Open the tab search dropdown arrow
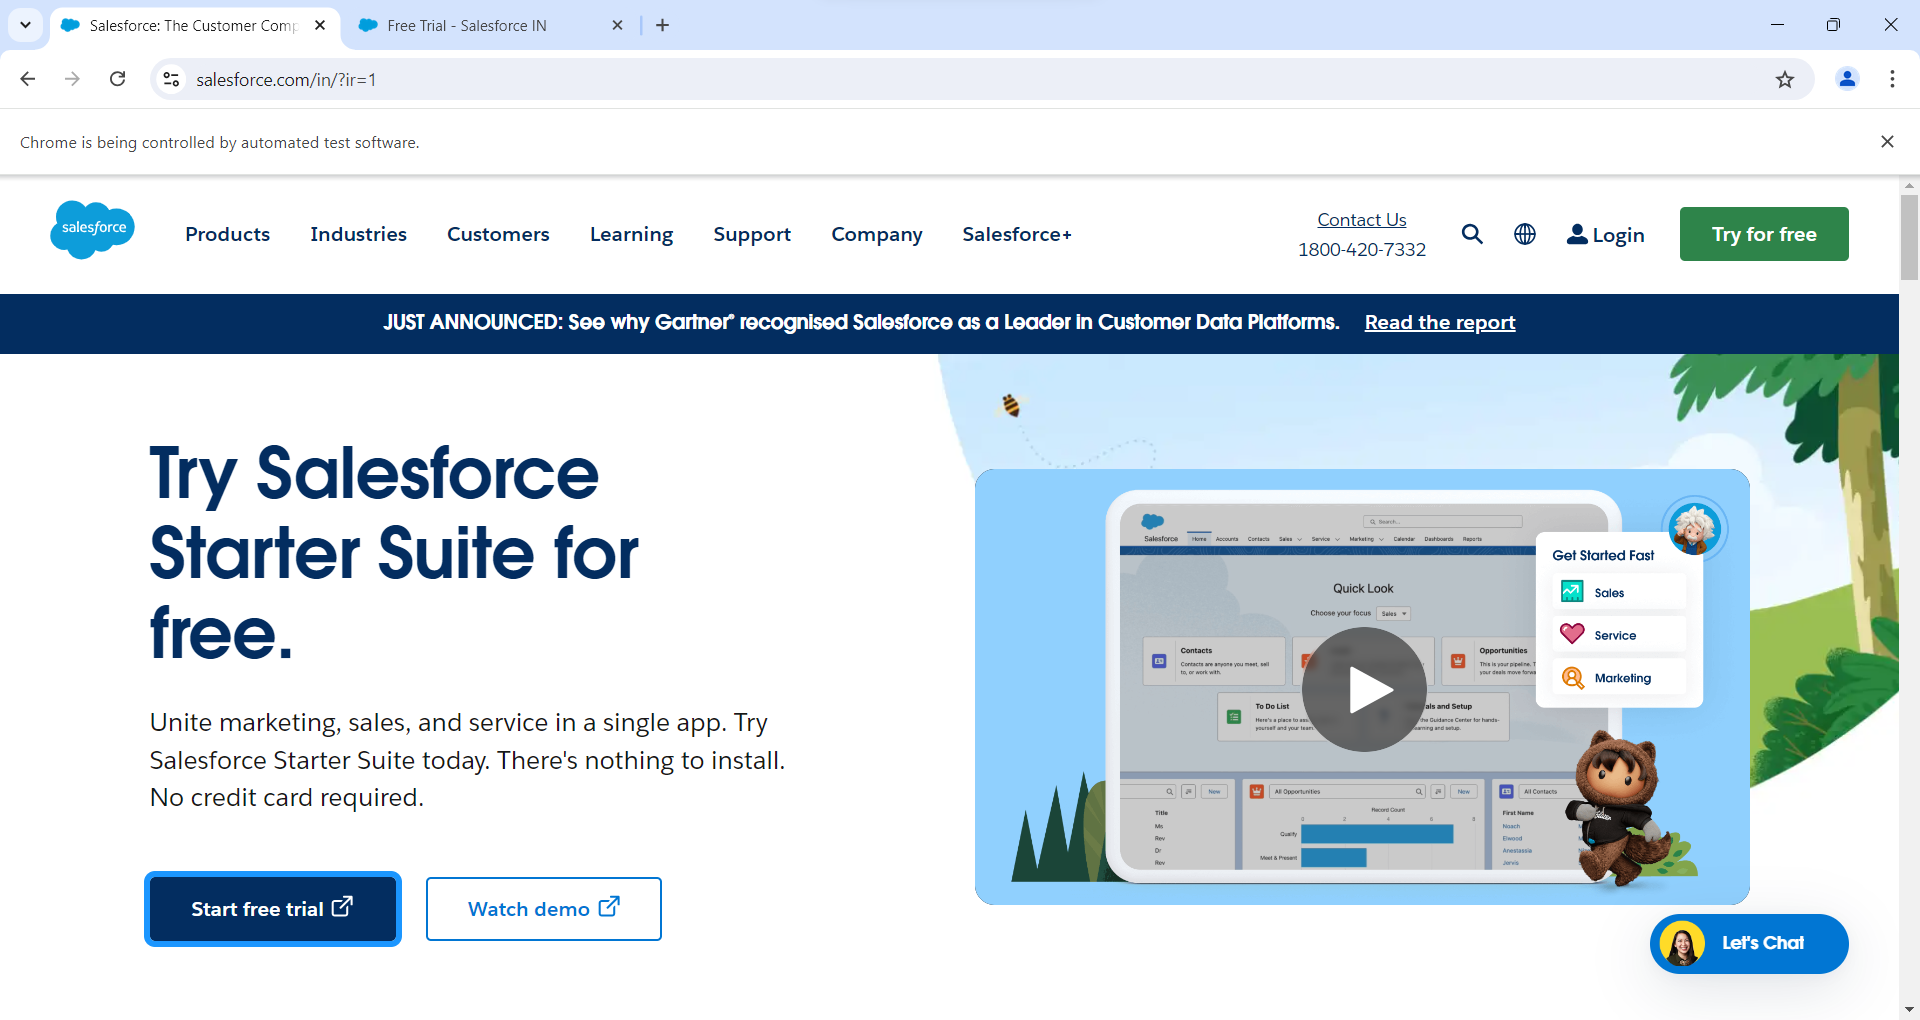Viewport: 1920px width, 1020px height. [x=25, y=25]
